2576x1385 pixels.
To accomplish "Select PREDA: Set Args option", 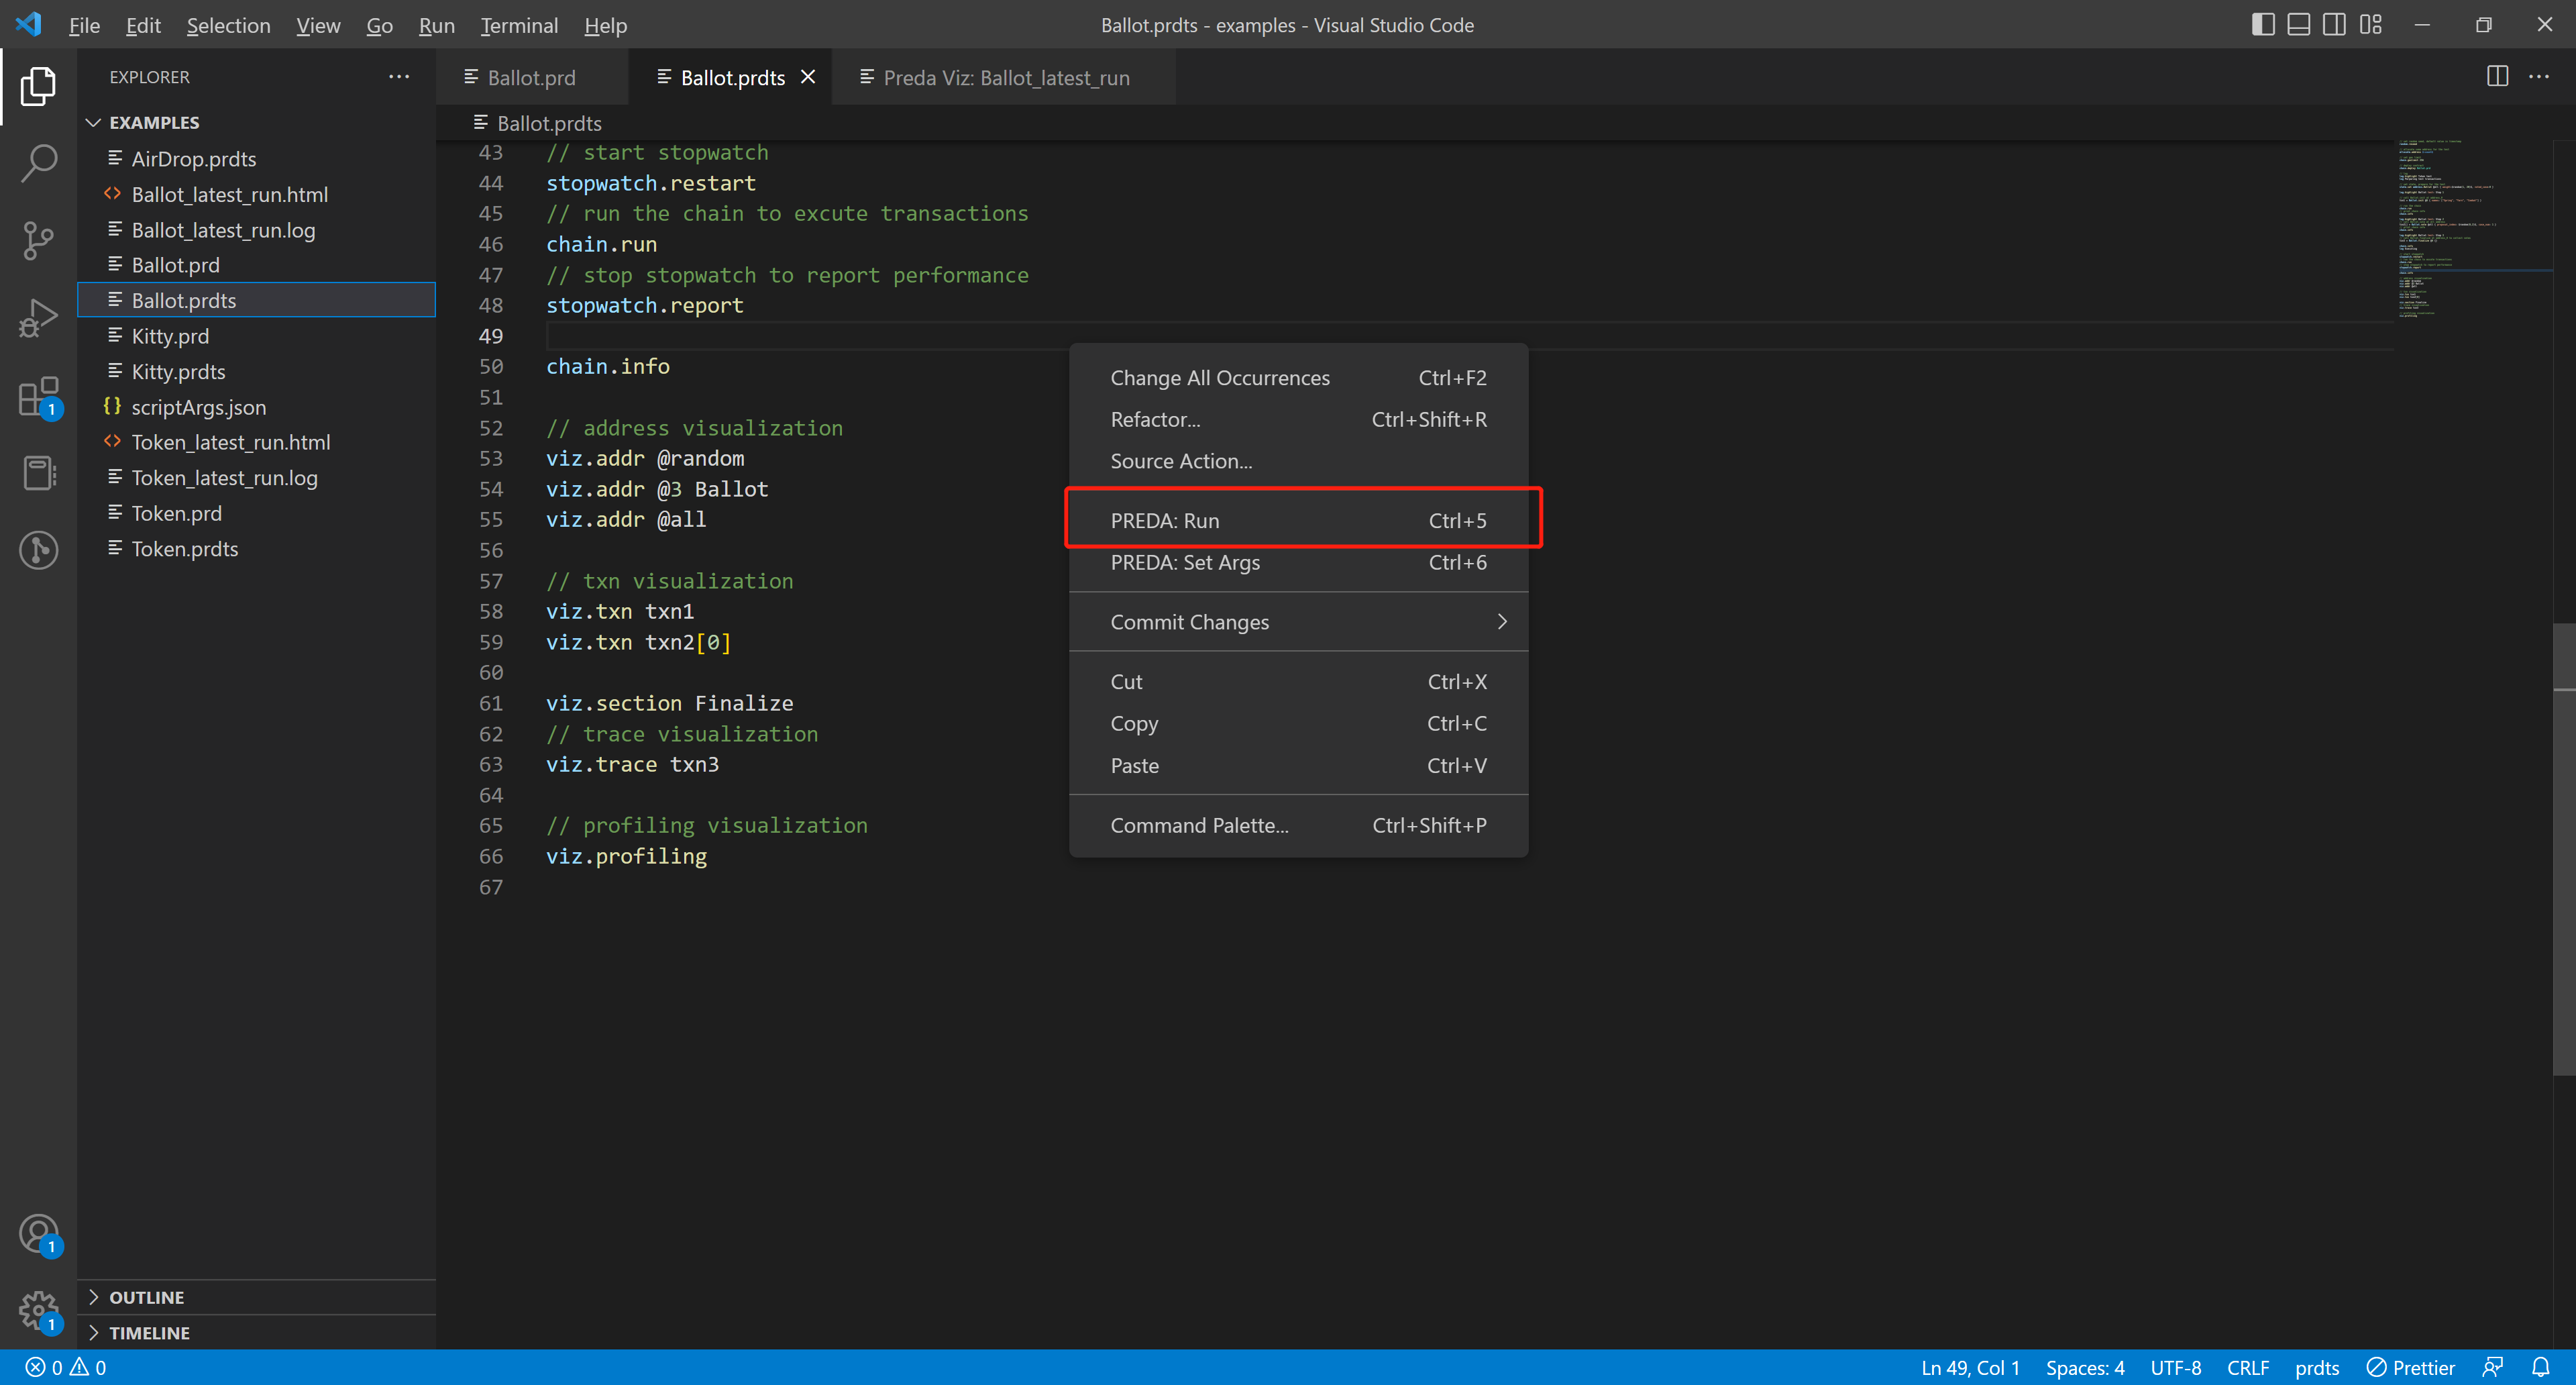I will (1185, 561).
